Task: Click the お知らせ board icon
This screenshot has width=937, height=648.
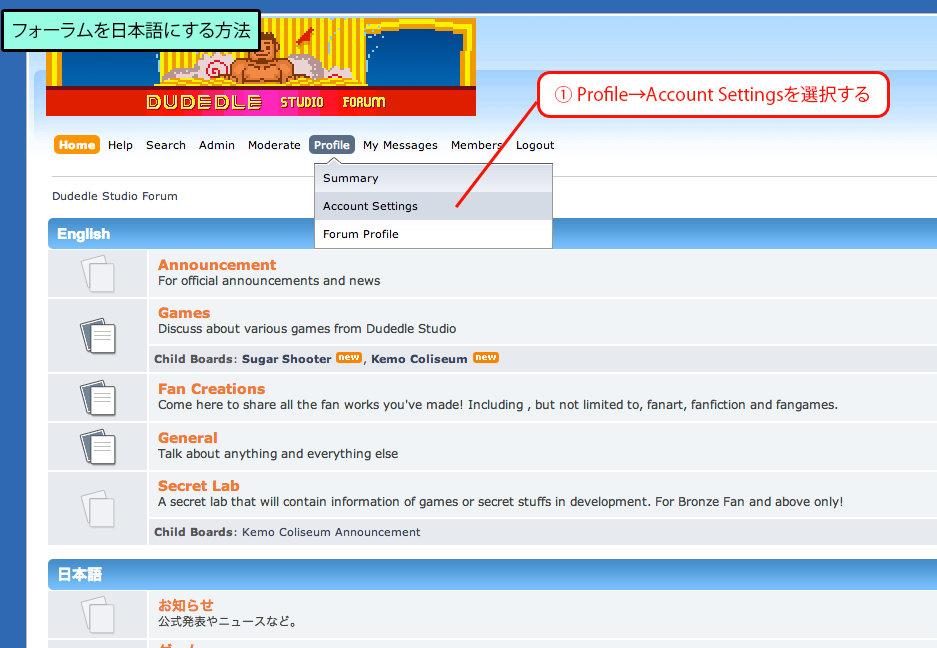Action: tap(97, 615)
